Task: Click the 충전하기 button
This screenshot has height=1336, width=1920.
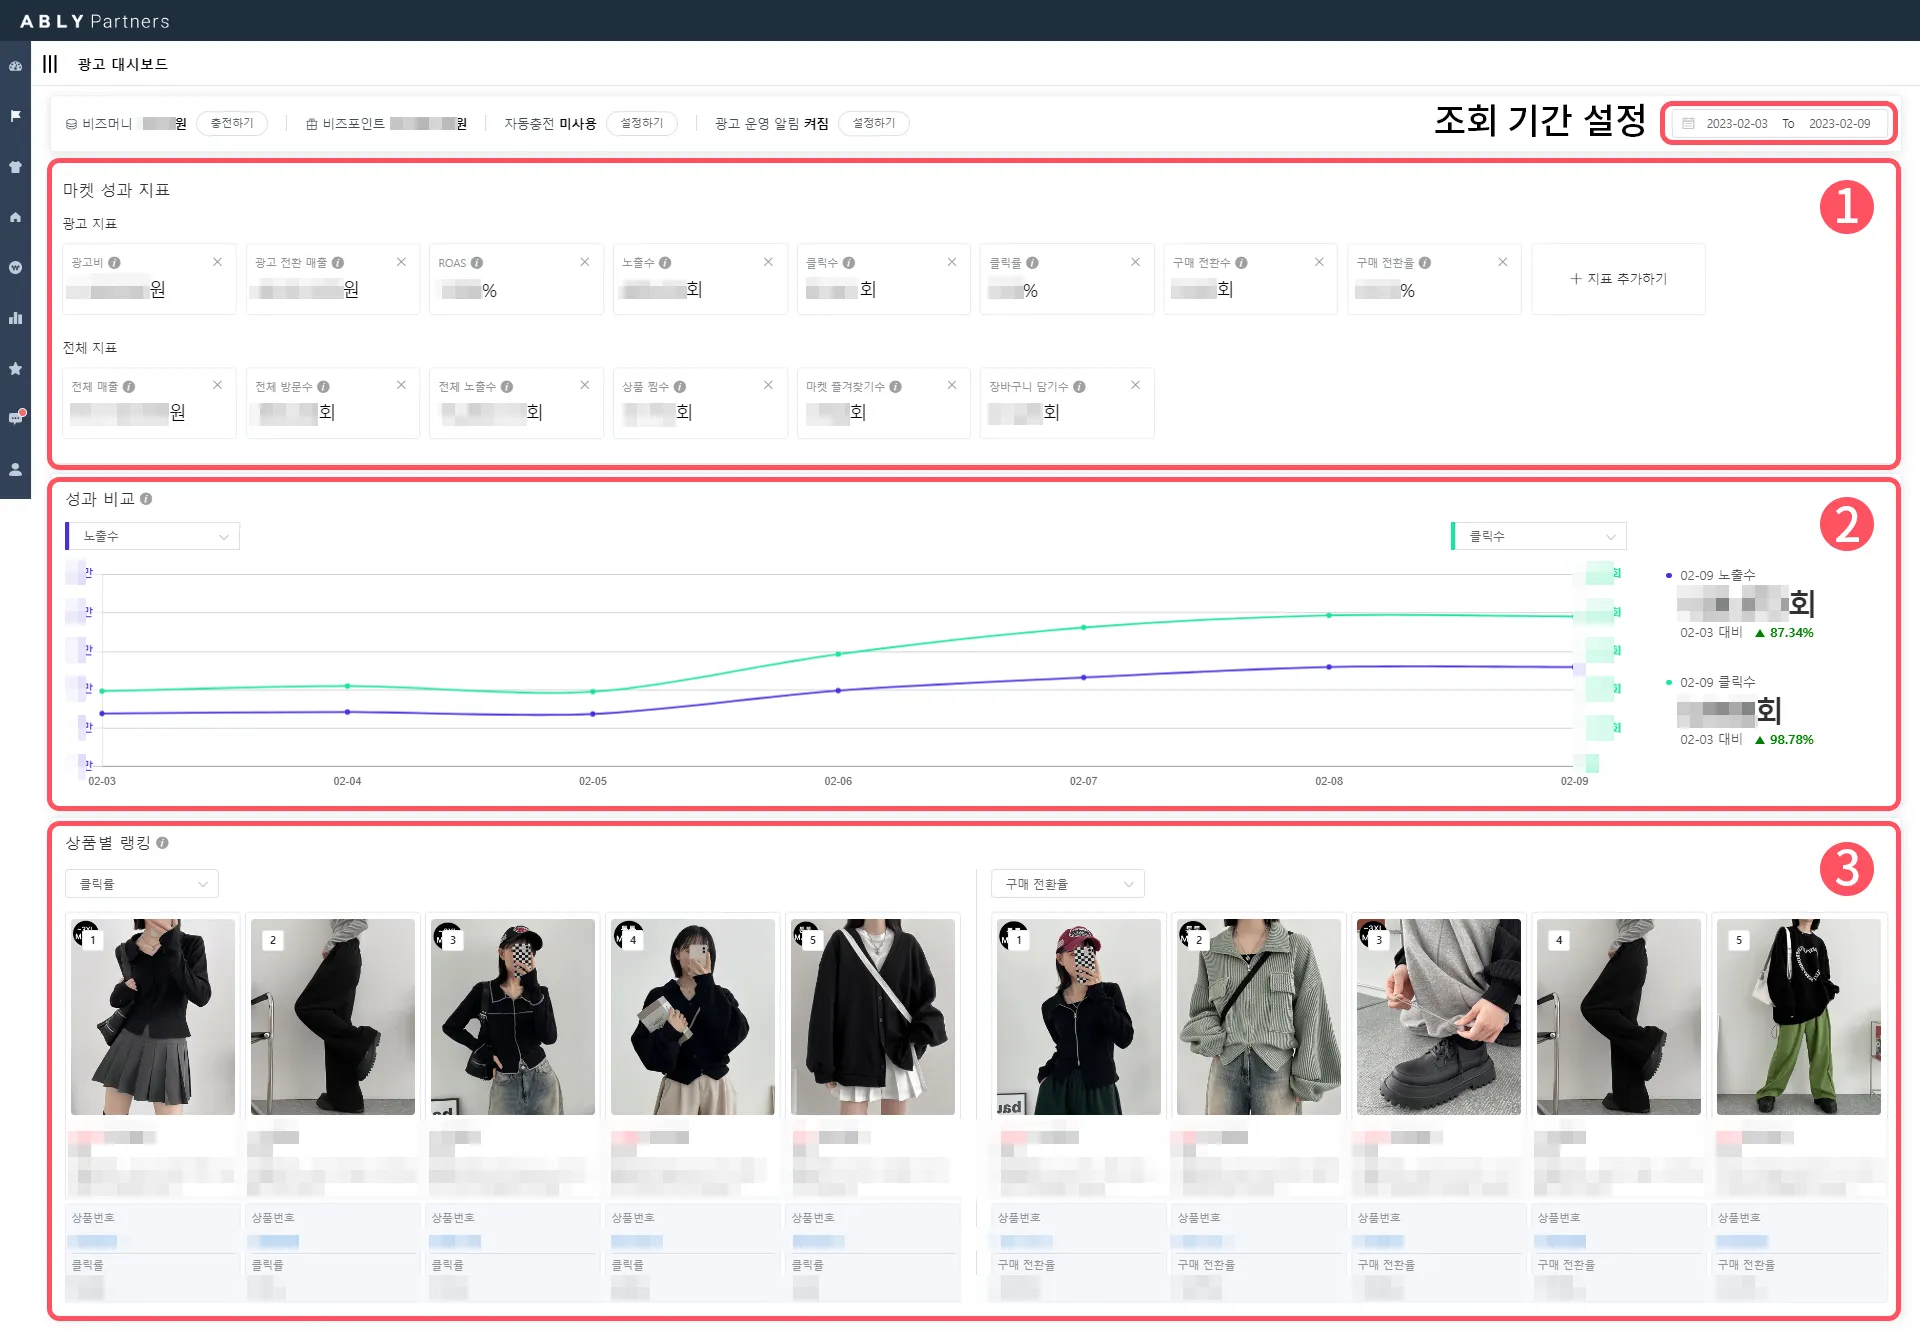Action: (232, 123)
